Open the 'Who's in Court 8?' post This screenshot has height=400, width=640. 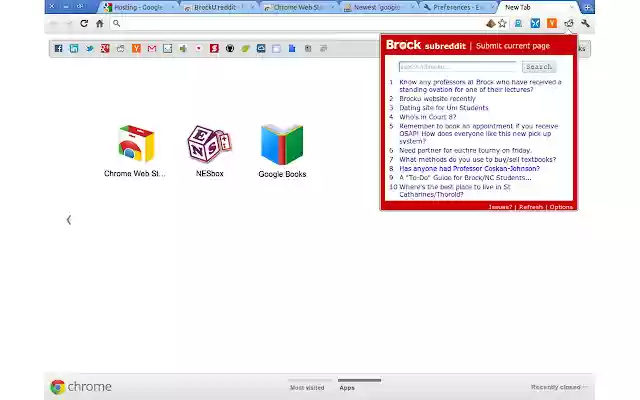click(x=428, y=117)
